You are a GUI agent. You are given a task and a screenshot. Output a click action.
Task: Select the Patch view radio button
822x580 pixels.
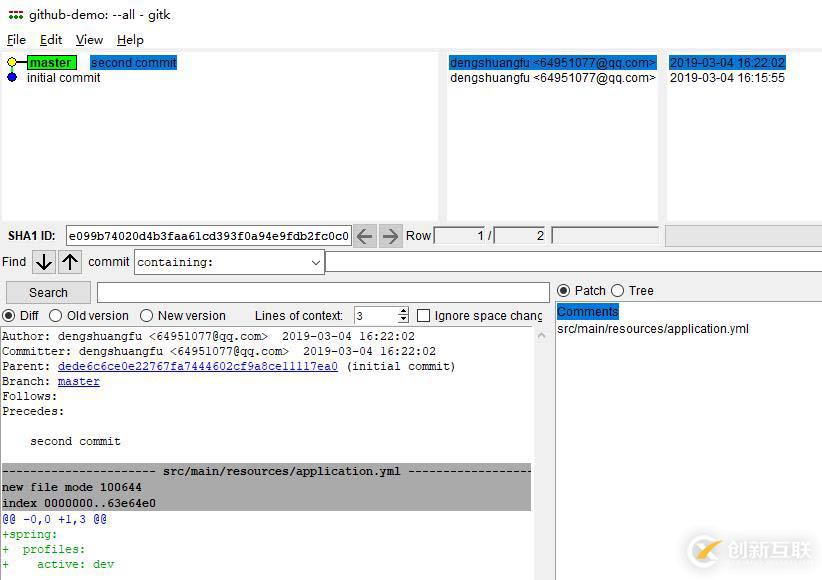click(563, 291)
